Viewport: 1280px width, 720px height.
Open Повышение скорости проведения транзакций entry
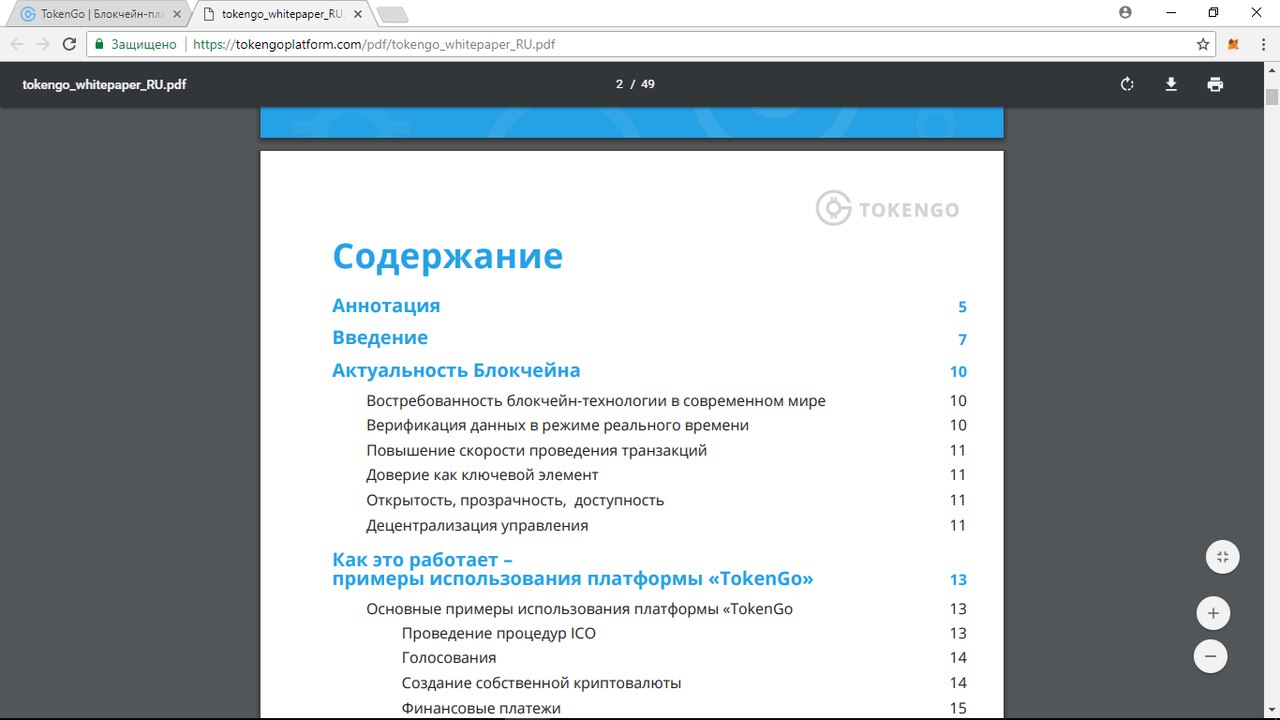coord(537,451)
